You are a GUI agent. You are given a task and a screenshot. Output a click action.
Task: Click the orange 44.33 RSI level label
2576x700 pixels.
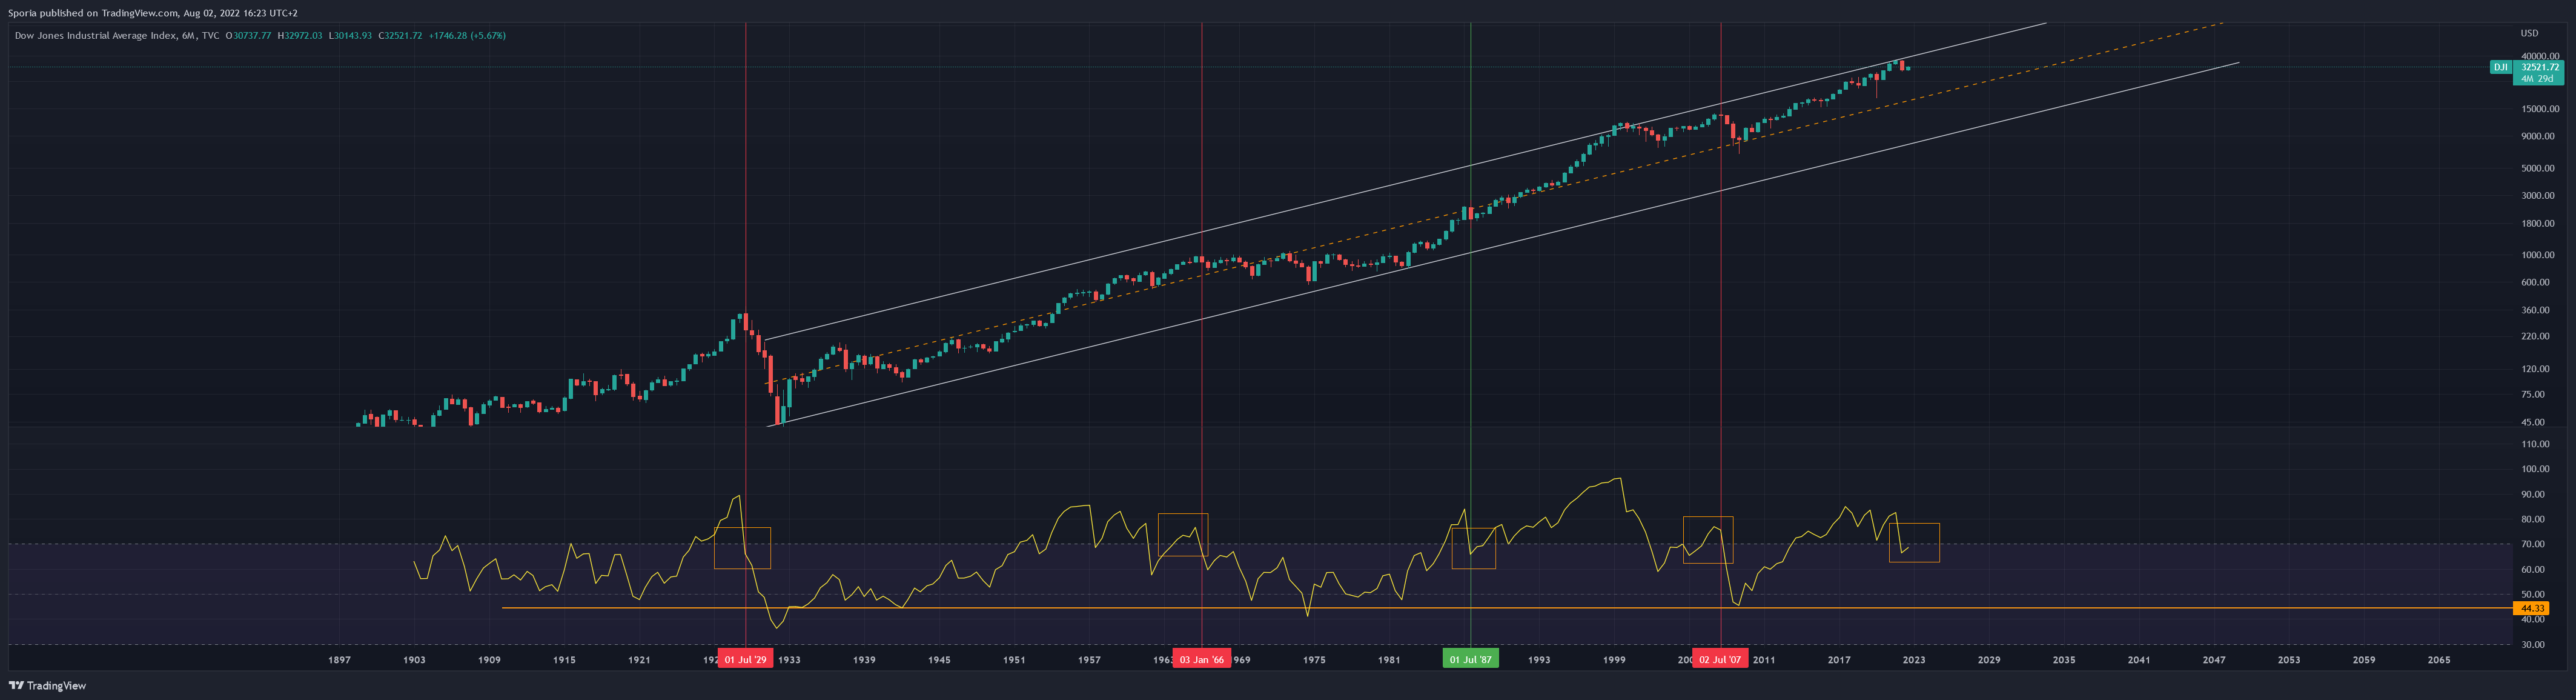coord(2531,608)
